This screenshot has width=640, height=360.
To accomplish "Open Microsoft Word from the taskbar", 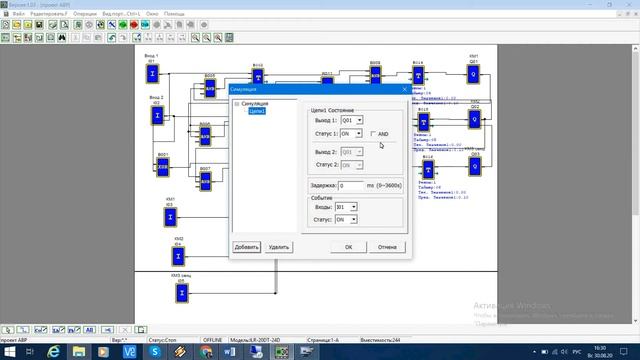I will pyautogui.click(x=230, y=352).
